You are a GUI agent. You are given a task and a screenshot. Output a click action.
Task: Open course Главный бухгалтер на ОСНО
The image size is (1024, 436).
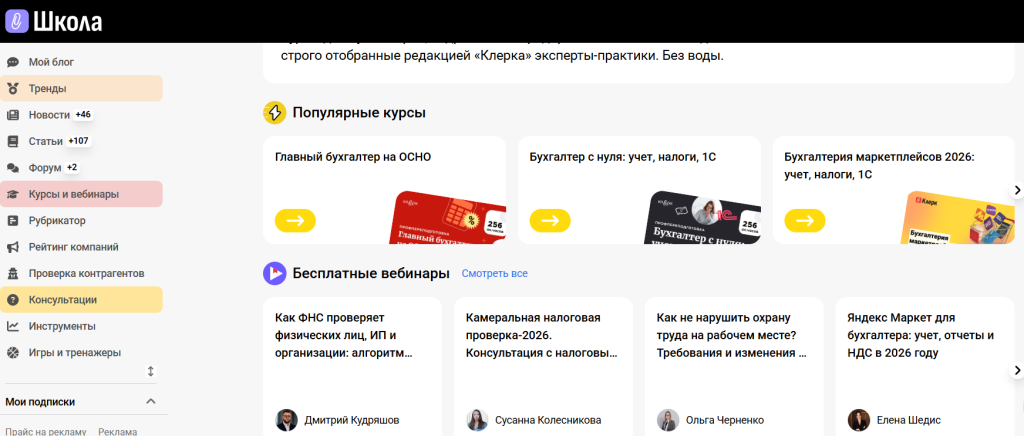point(353,157)
